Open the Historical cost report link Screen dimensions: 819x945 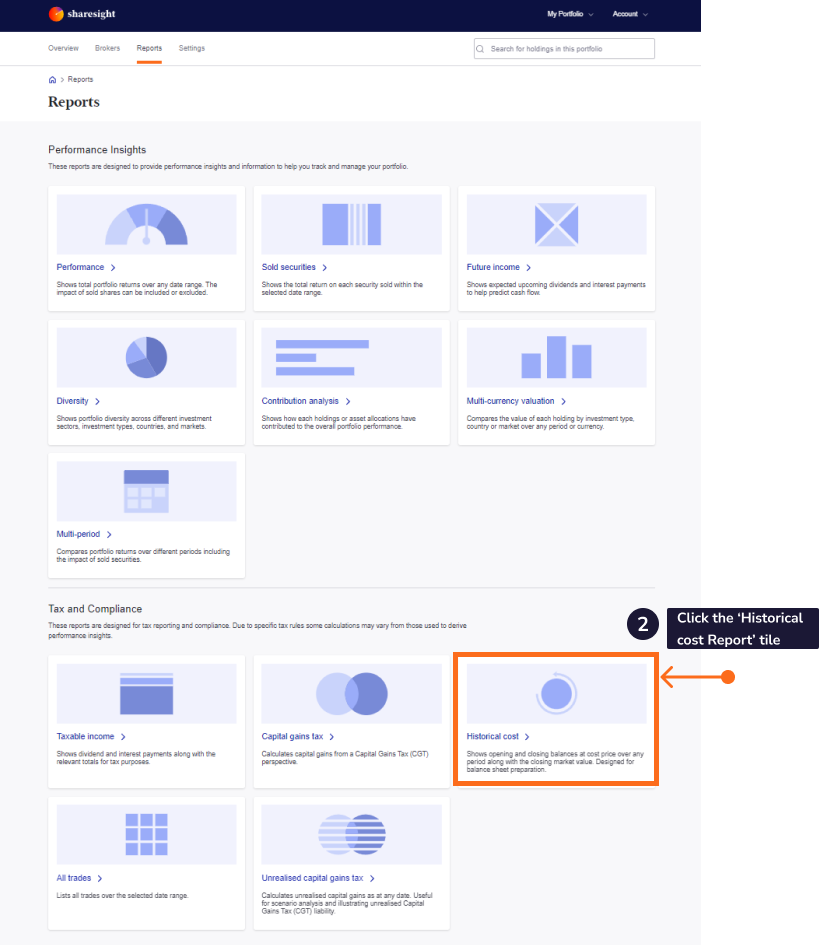coord(492,736)
